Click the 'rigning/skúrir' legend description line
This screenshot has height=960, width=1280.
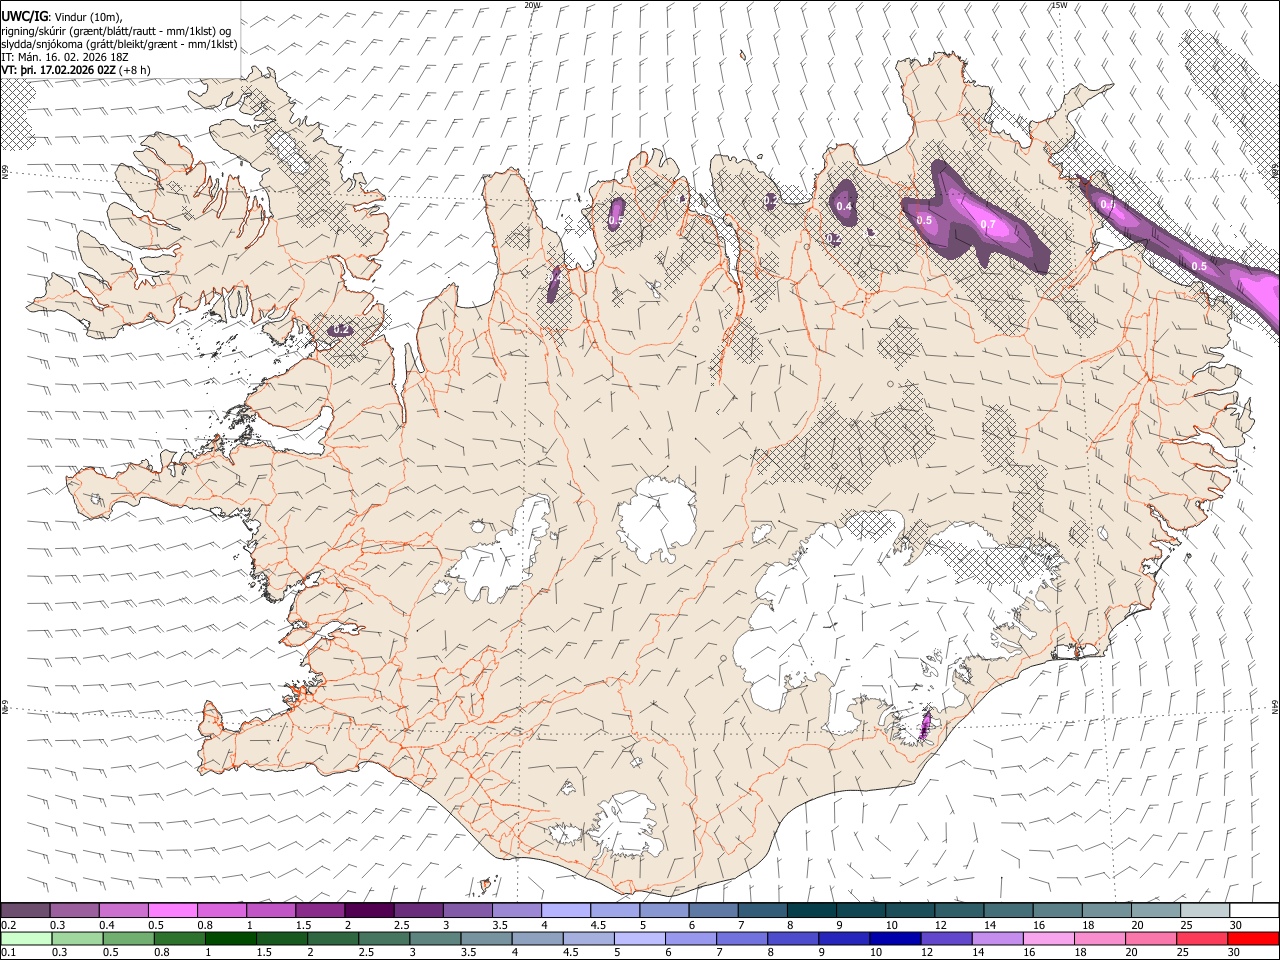pos(117,31)
